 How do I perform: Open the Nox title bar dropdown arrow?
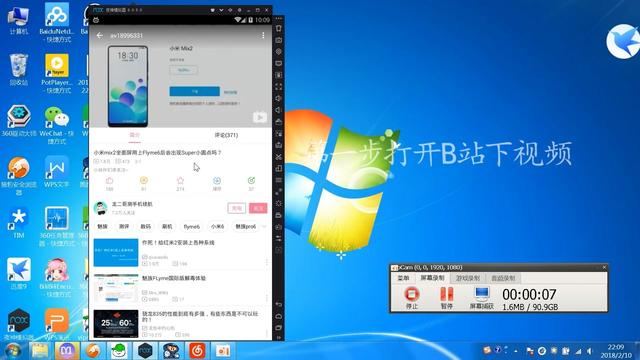pos(222,10)
